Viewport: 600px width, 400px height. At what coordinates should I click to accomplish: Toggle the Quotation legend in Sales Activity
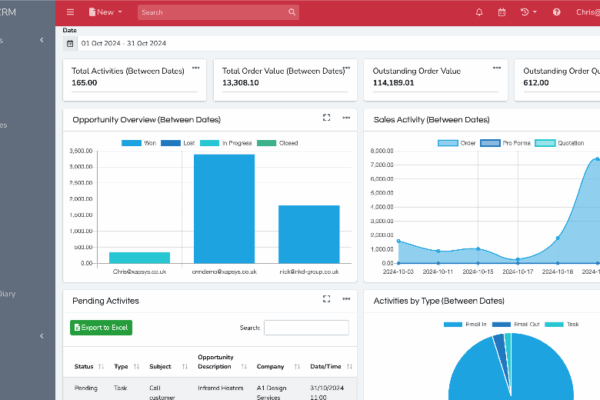(559, 143)
